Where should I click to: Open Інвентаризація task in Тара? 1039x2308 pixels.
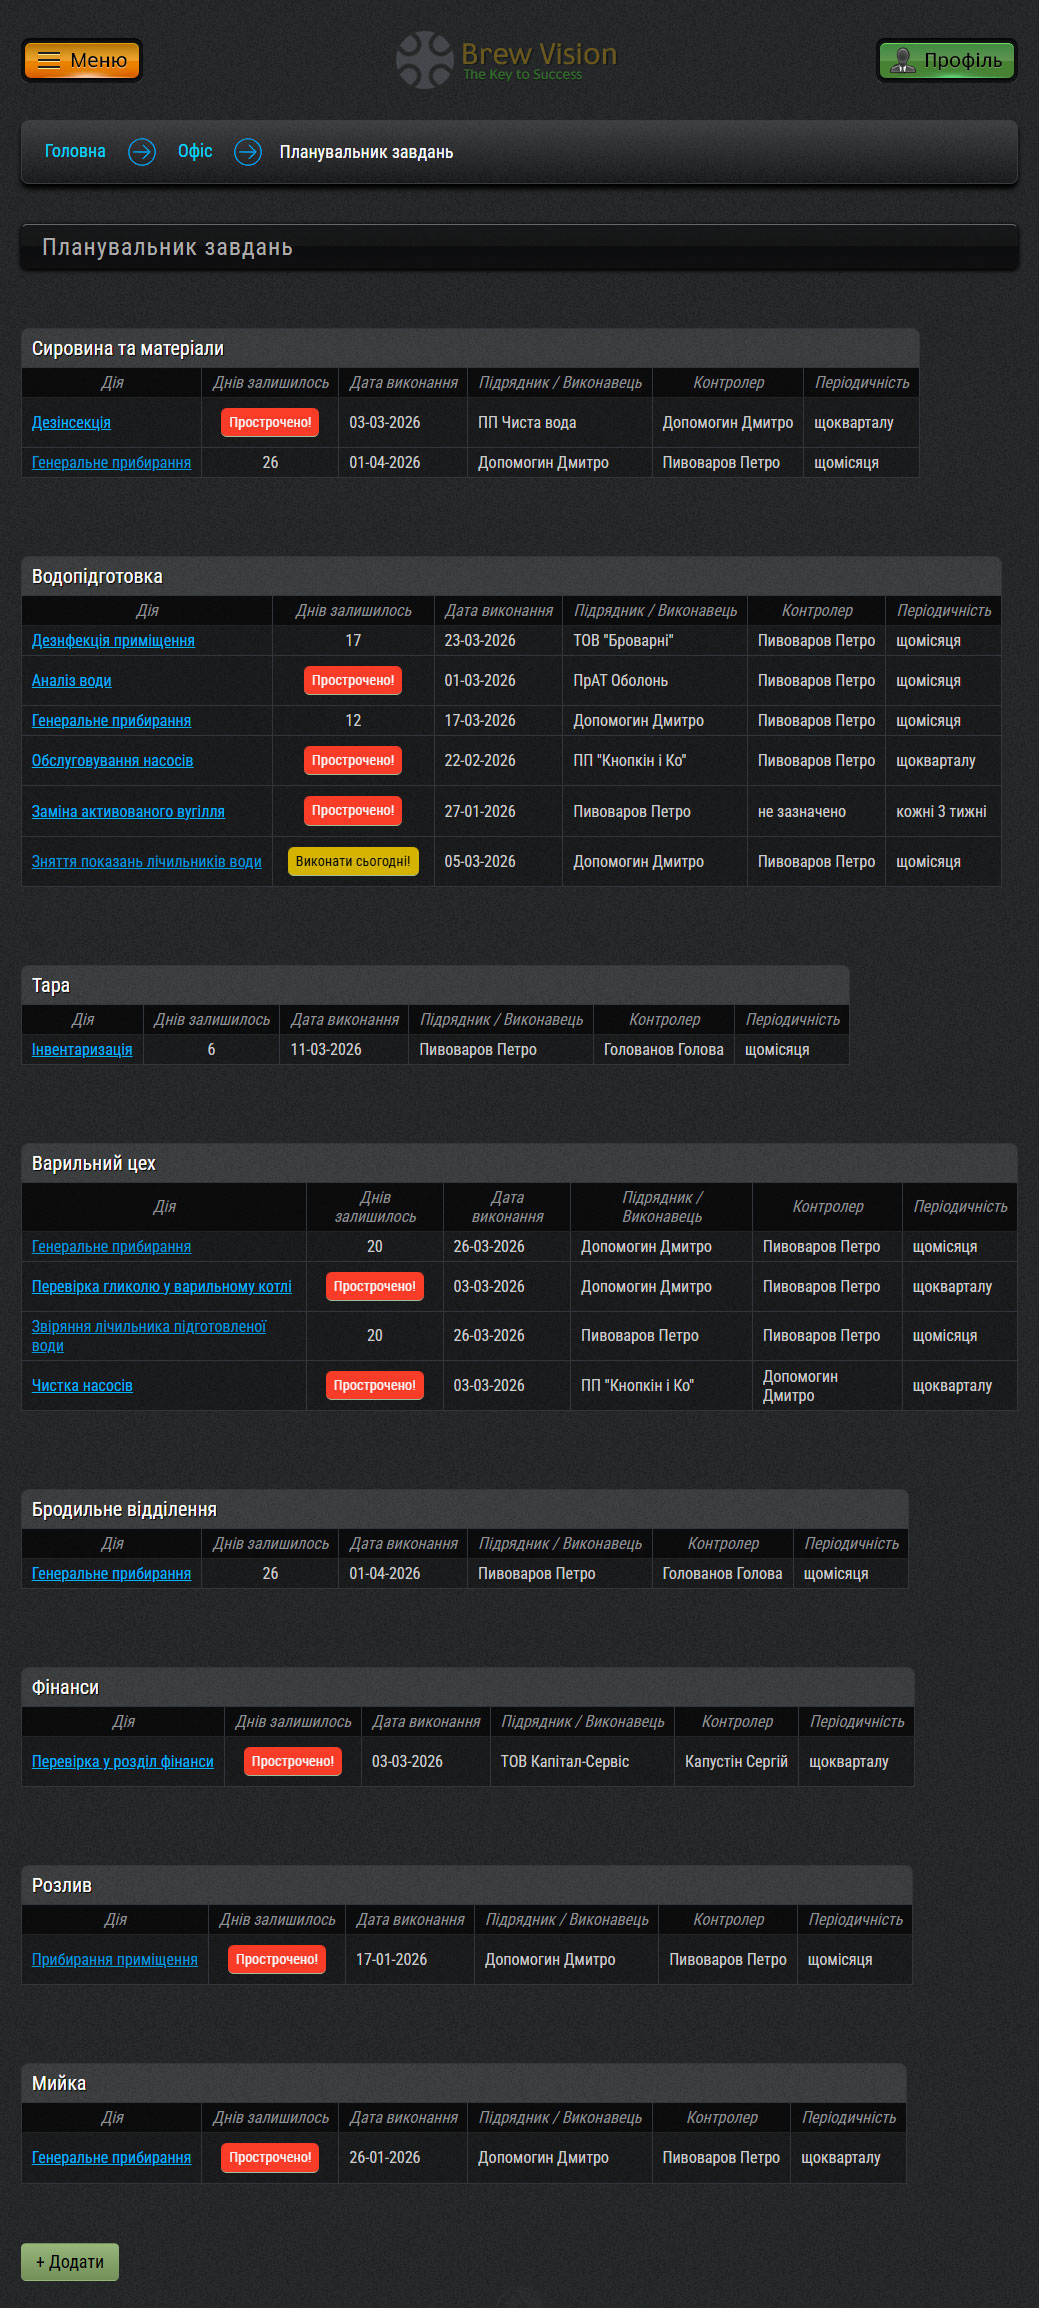click(82, 1050)
